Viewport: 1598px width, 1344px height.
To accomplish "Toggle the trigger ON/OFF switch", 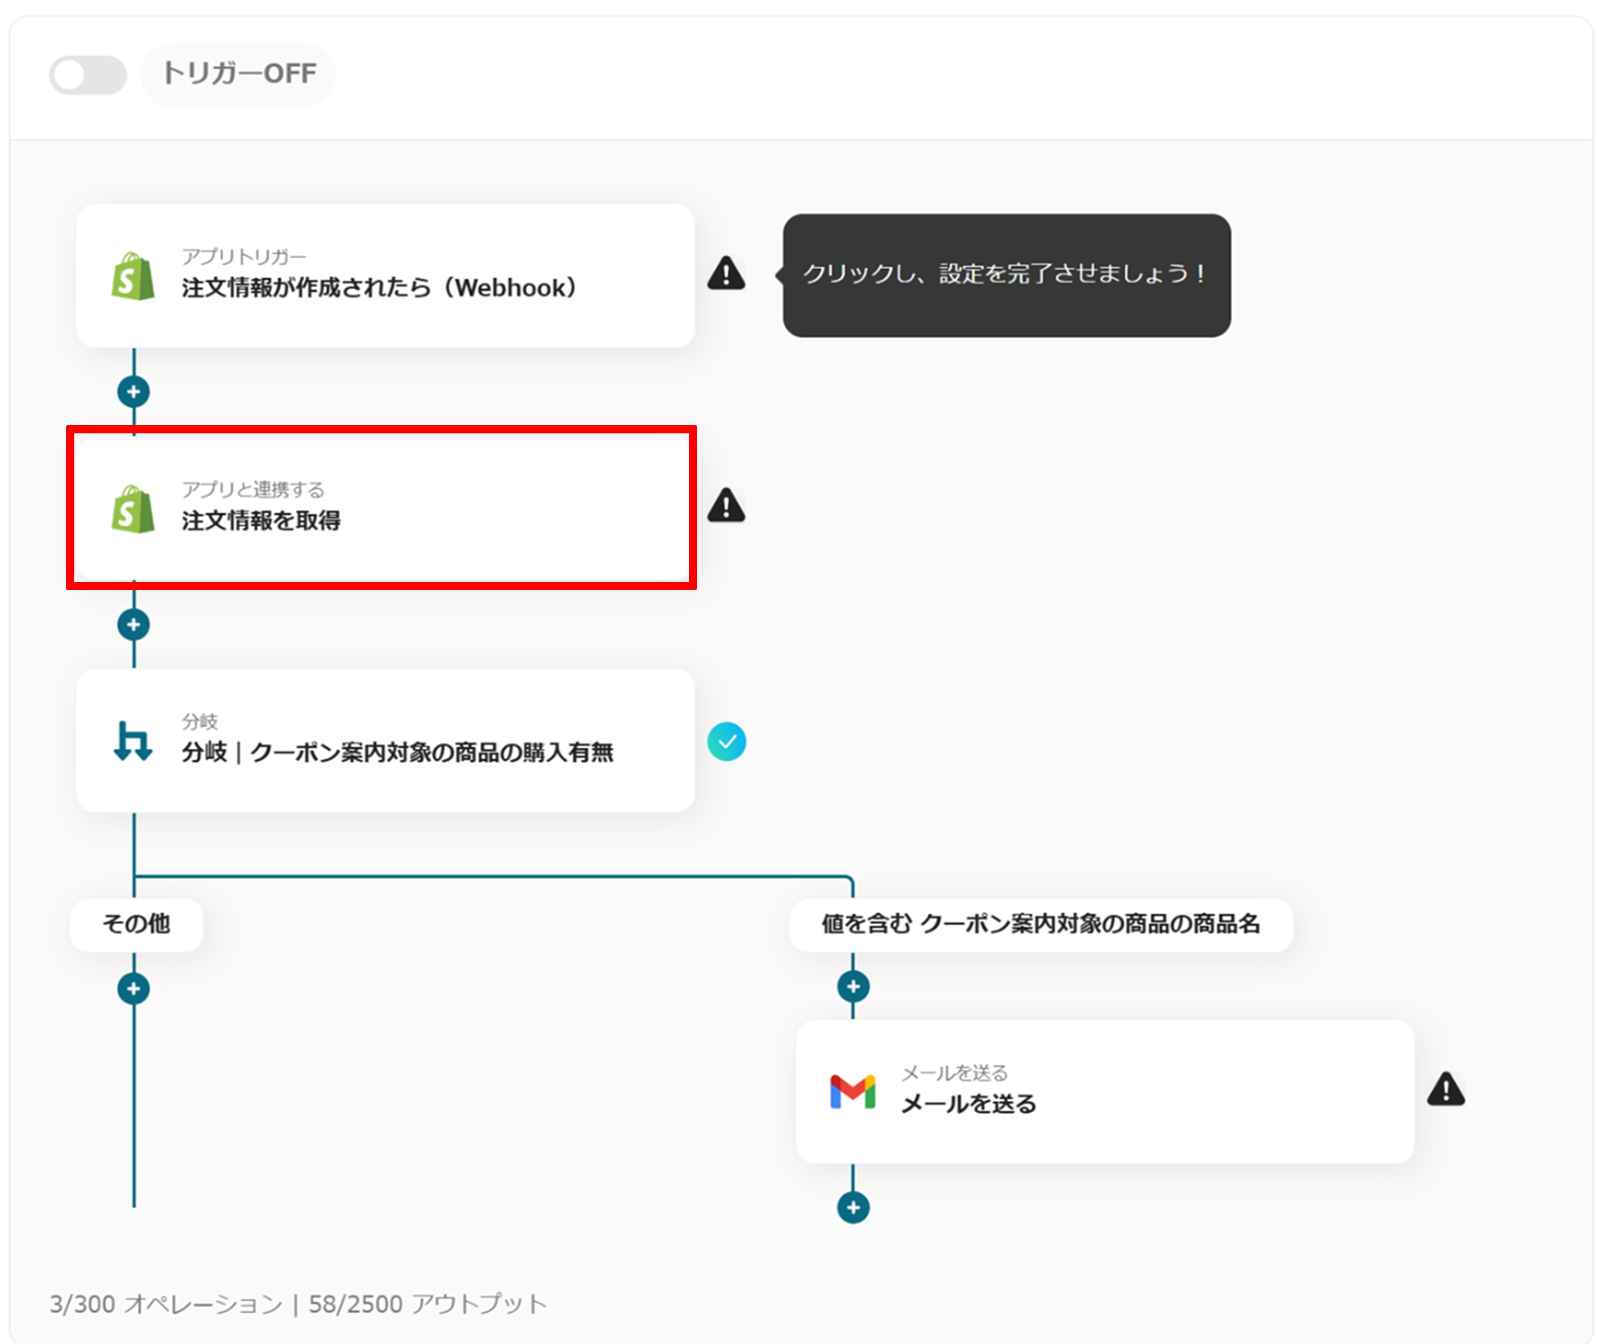I will point(88,75).
